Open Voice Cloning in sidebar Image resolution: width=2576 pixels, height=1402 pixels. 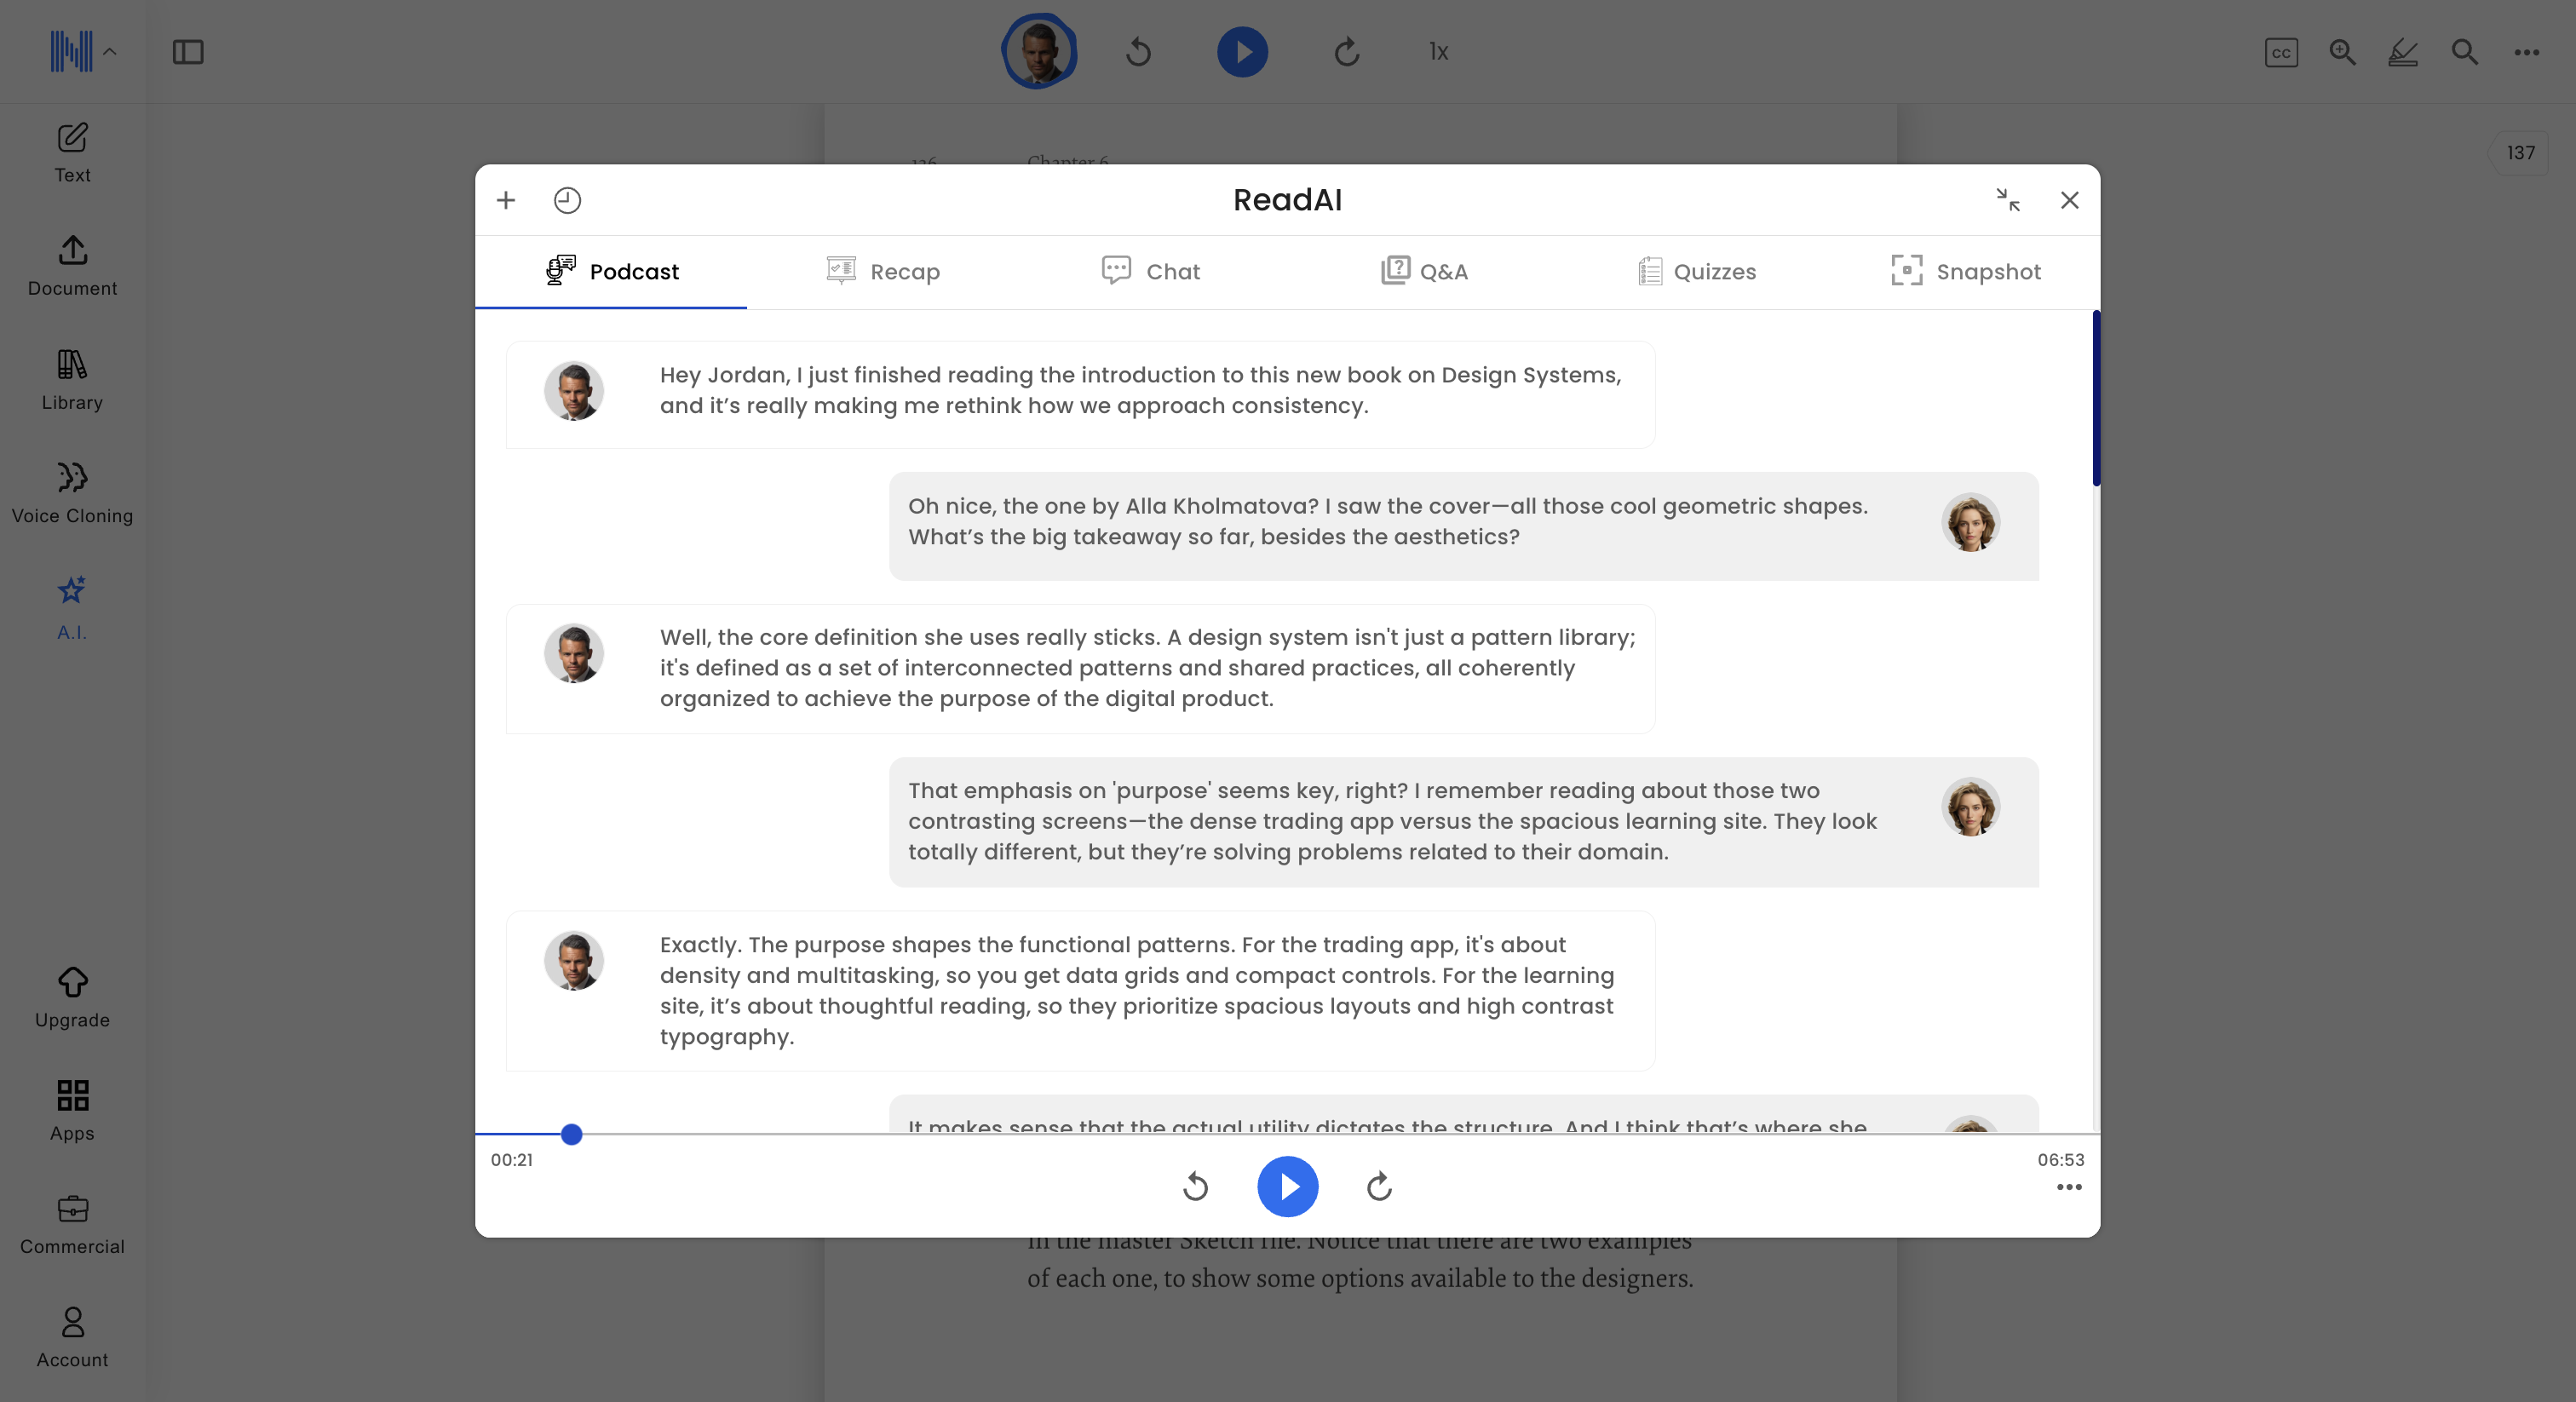click(x=72, y=492)
